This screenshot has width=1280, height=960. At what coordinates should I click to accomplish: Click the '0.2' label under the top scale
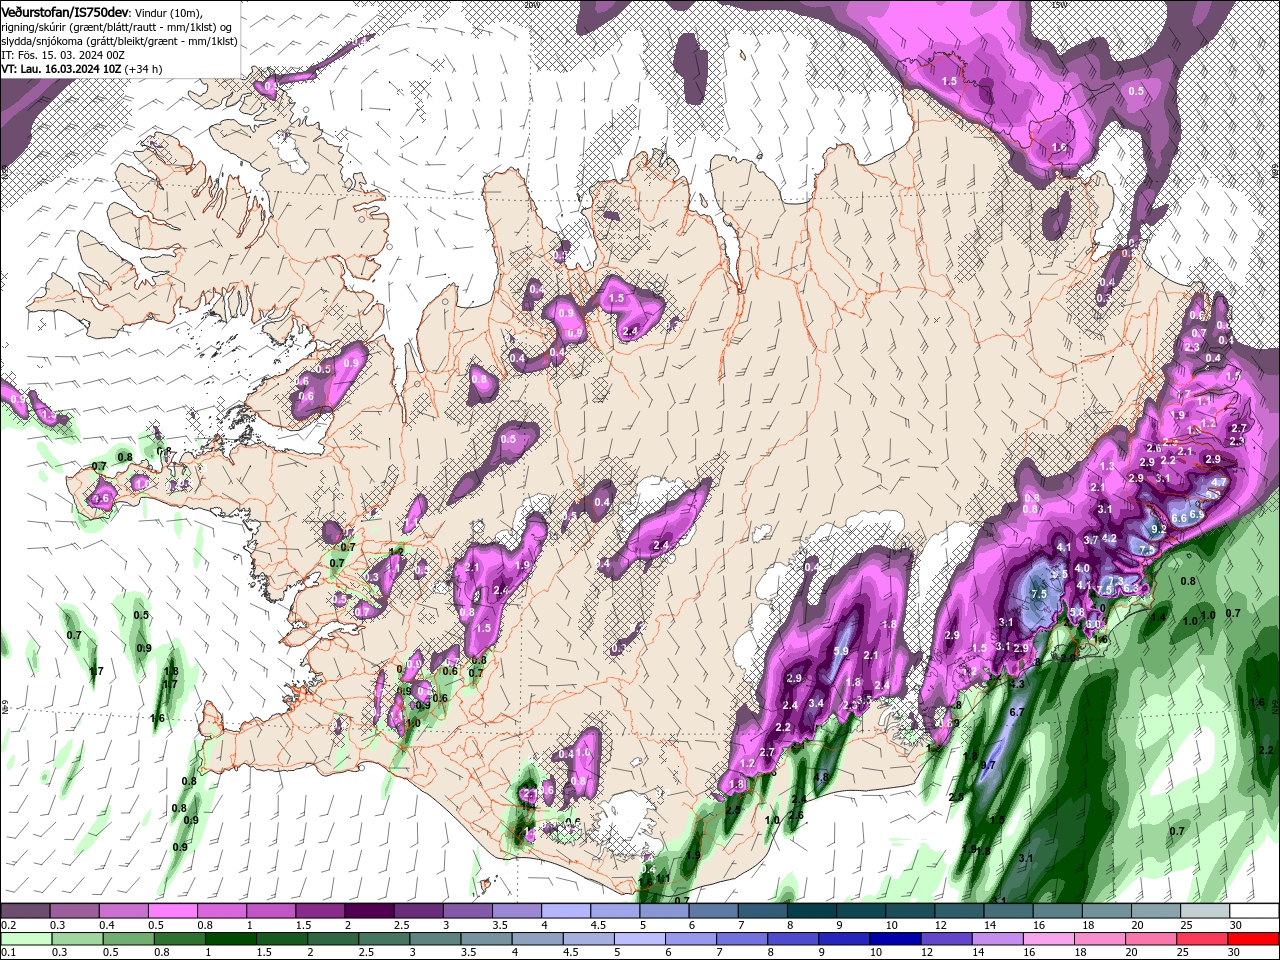9,925
